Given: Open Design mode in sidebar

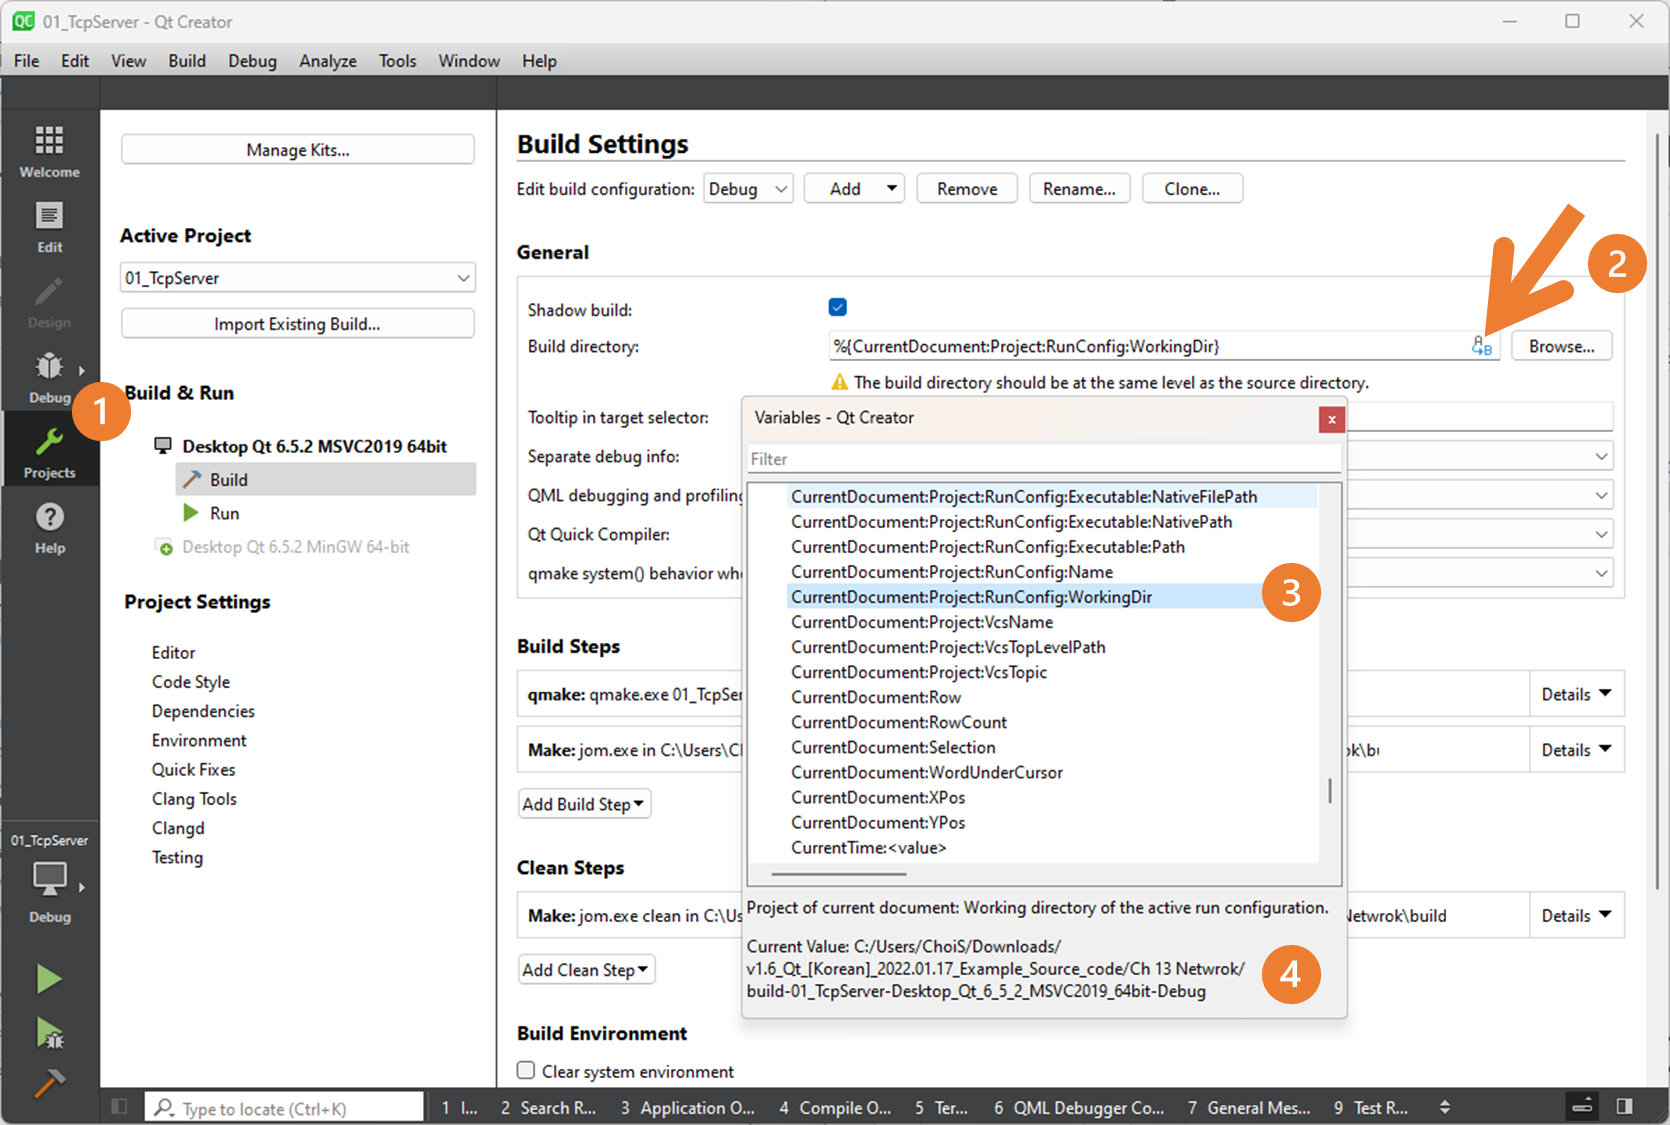Looking at the screenshot, I should (x=49, y=301).
